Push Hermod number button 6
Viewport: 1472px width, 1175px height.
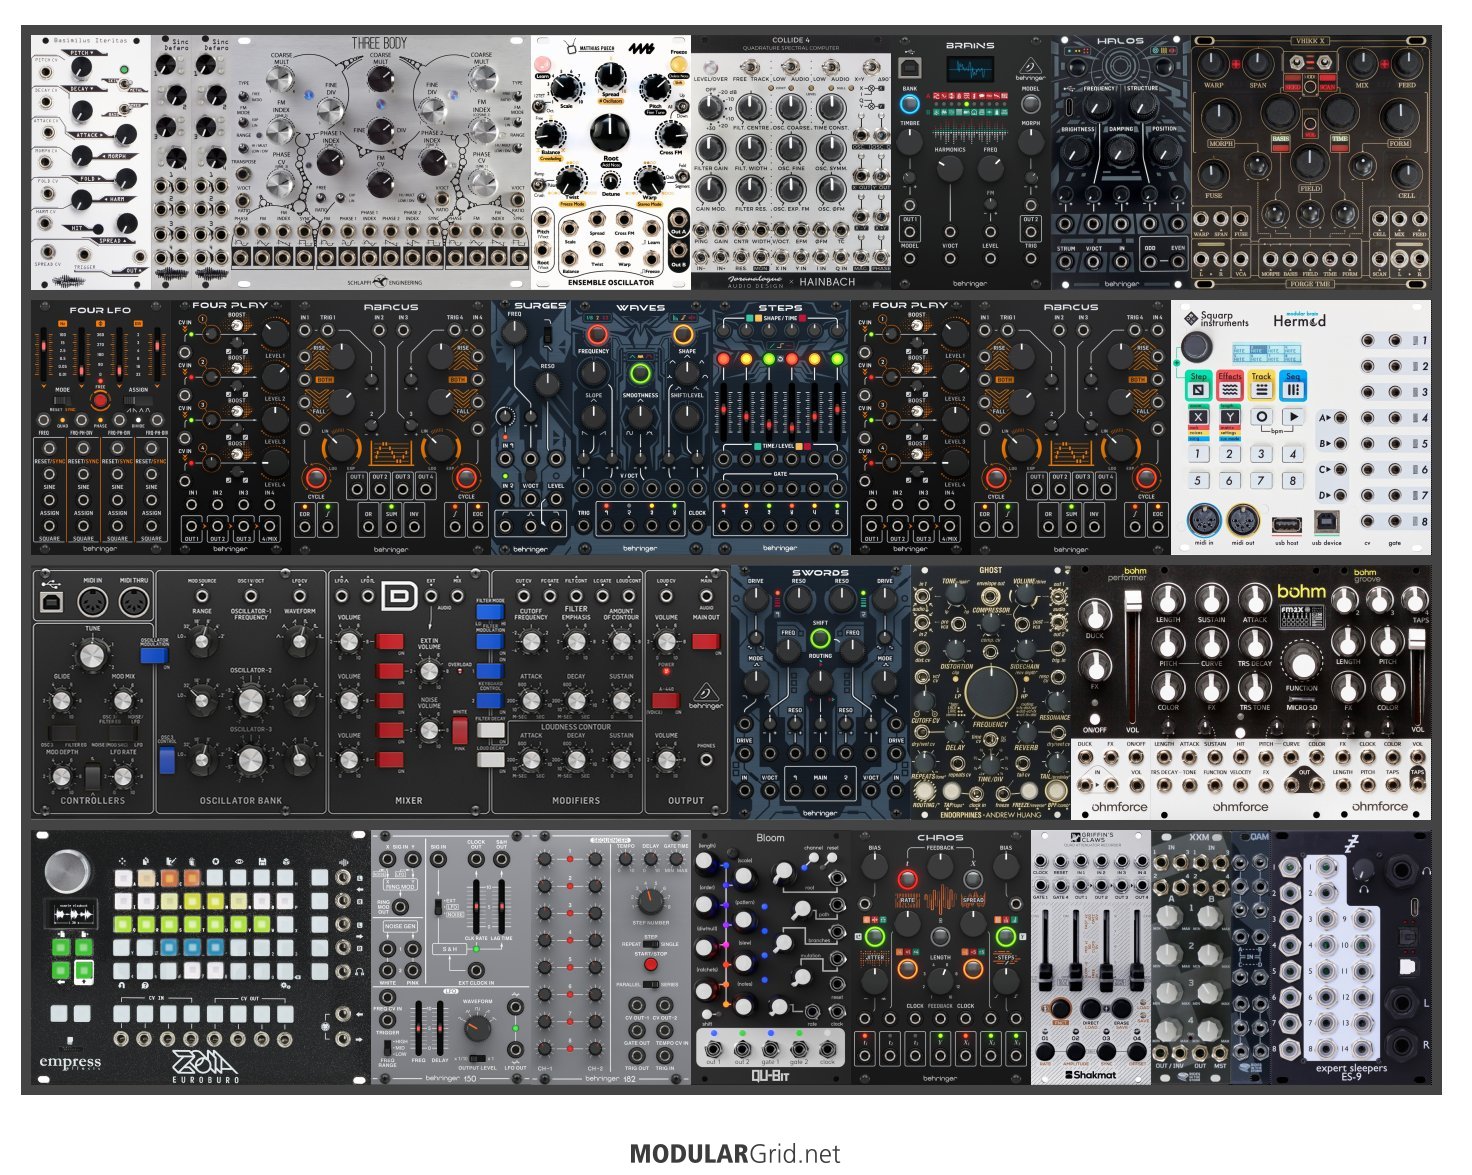1230,480
